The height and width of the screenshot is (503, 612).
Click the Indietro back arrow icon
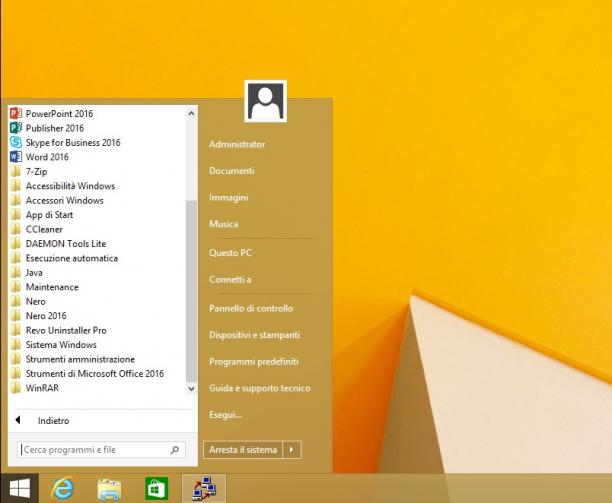coord(18,420)
